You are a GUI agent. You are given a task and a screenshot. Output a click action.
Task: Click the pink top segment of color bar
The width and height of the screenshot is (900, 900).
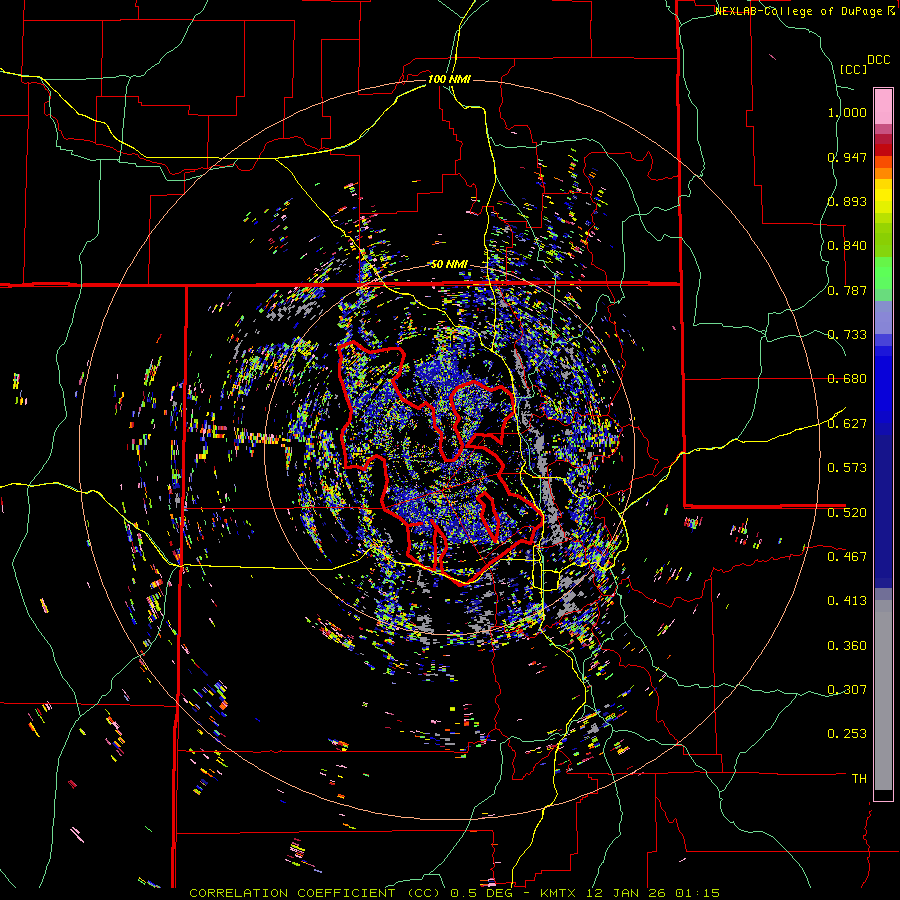click(x=883, y=106)
